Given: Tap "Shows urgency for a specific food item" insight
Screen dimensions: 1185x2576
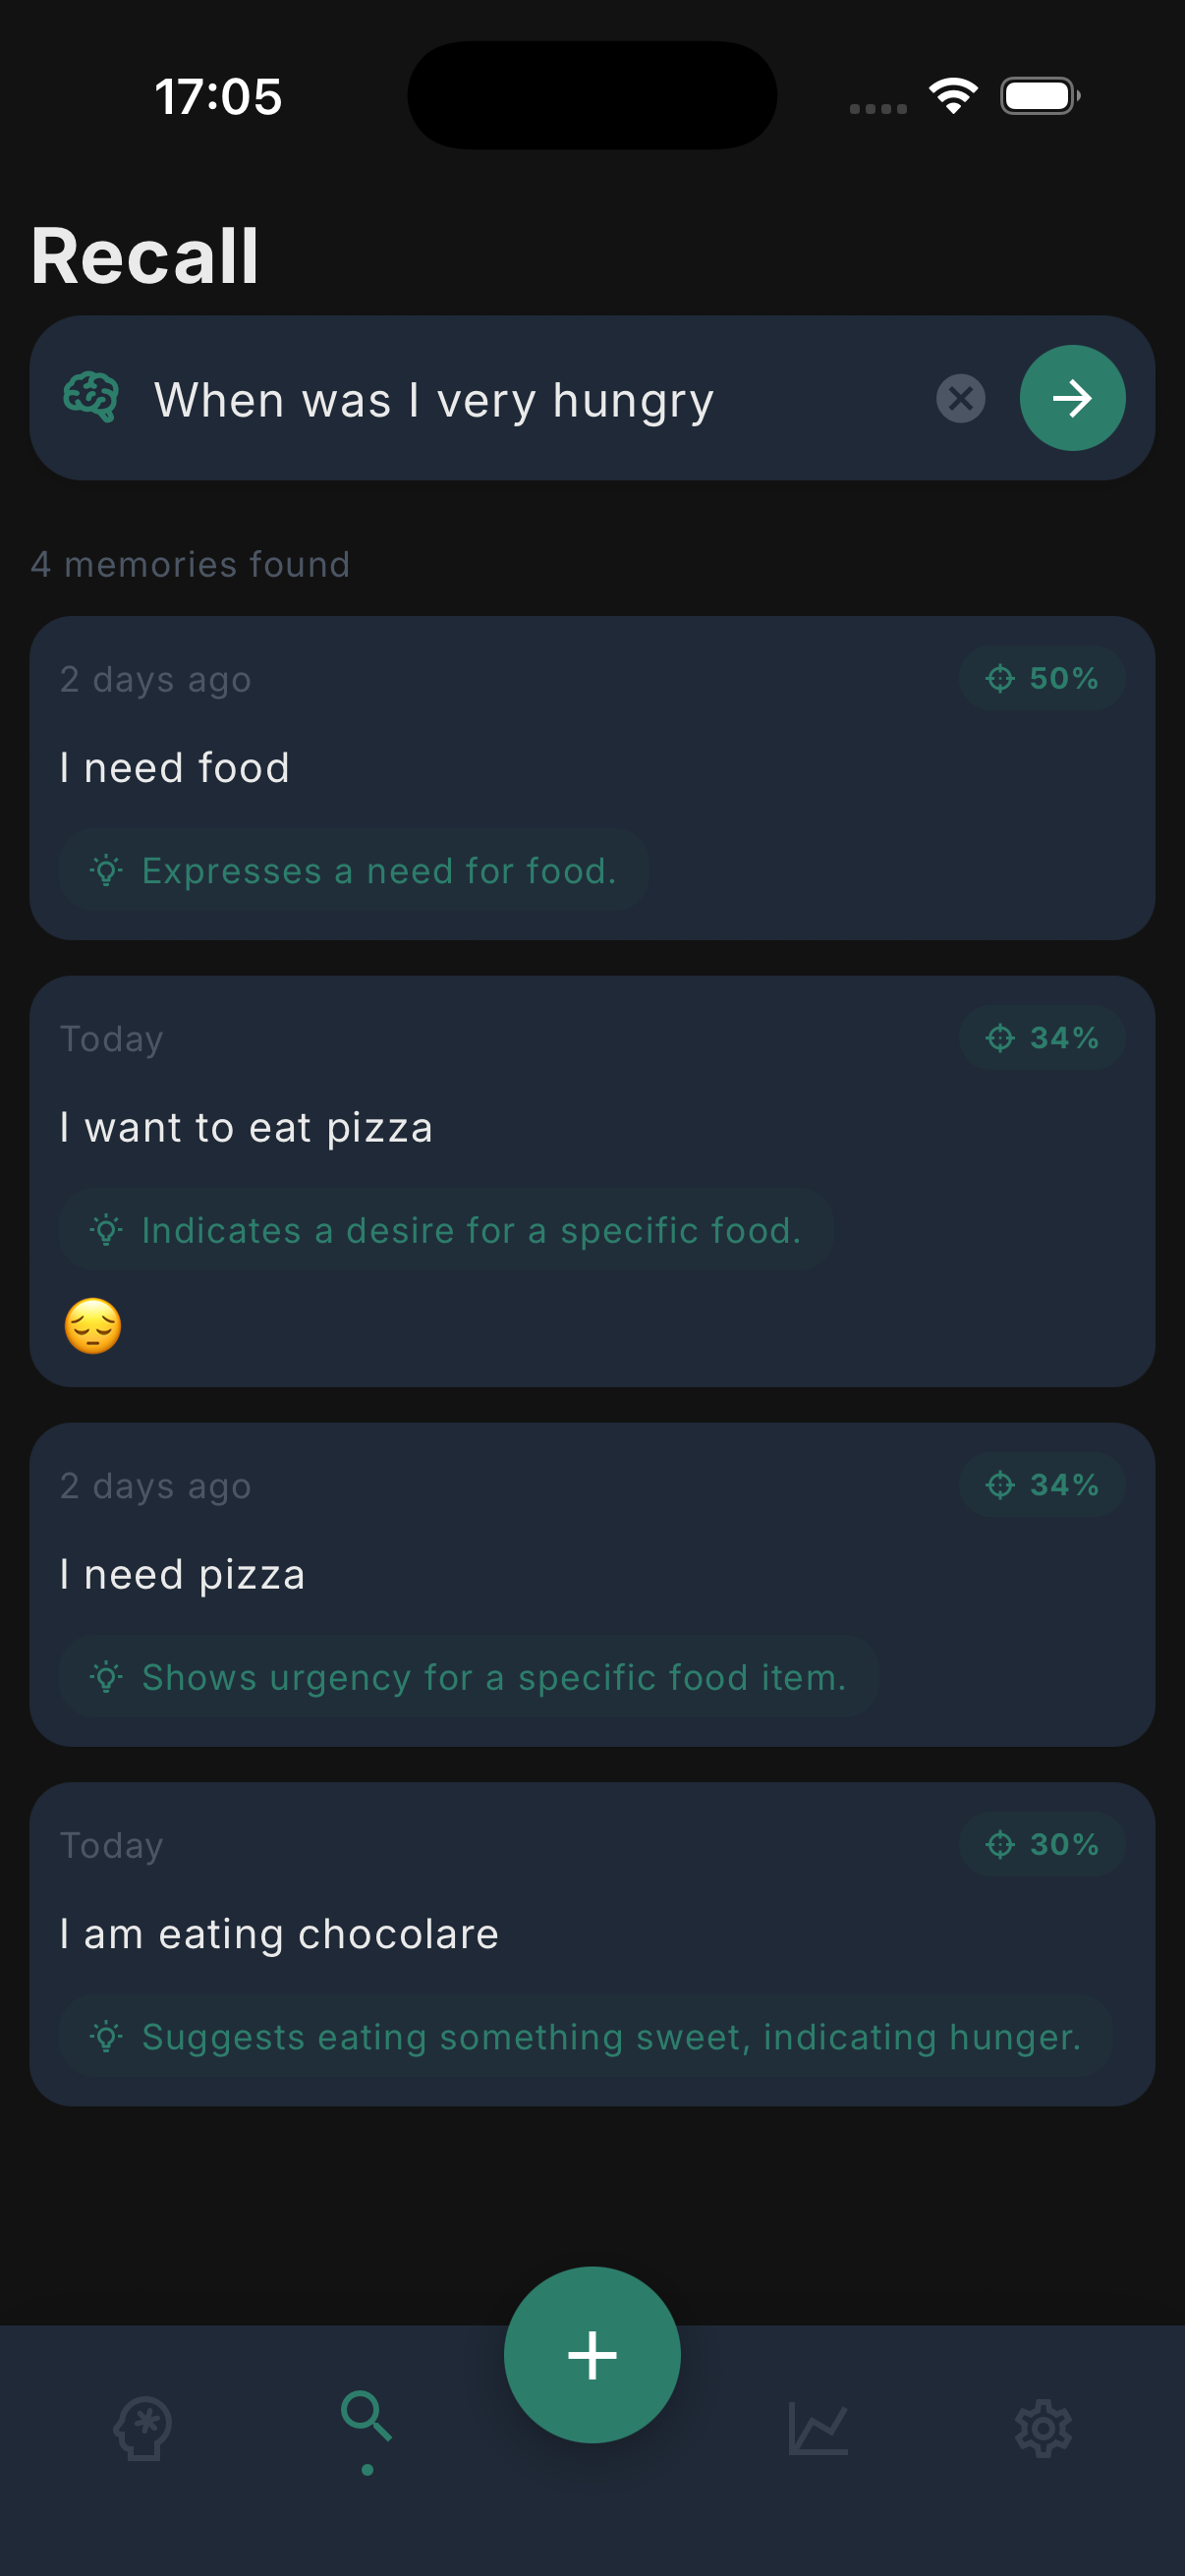Looking at the screenshot, I should (x=469, y=1677).
